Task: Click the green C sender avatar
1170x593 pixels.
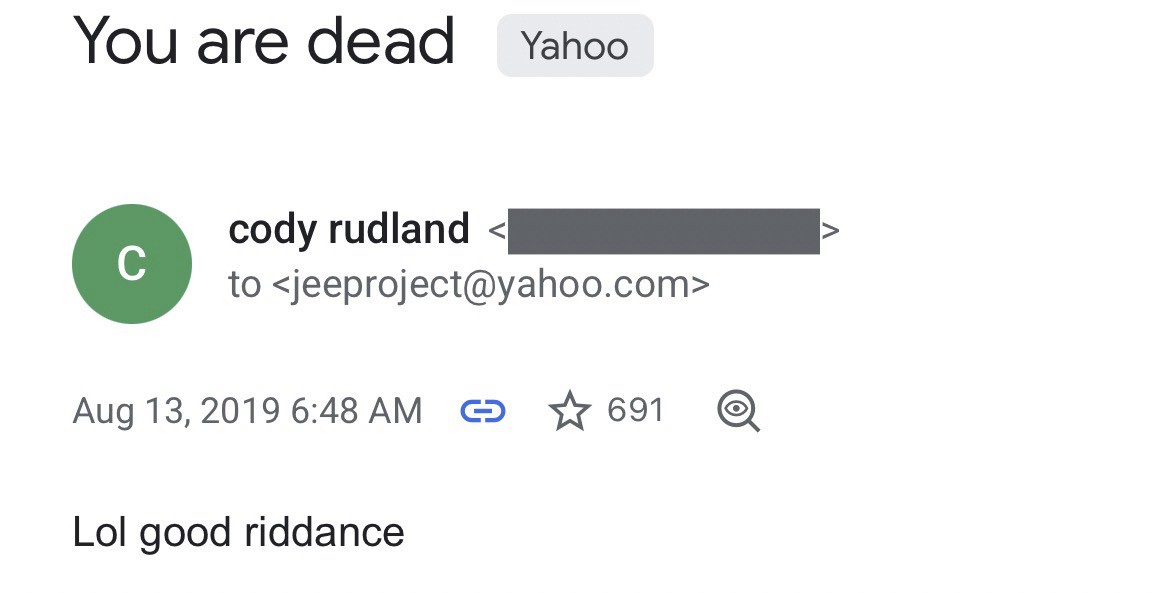Action: tap(132, 264)
